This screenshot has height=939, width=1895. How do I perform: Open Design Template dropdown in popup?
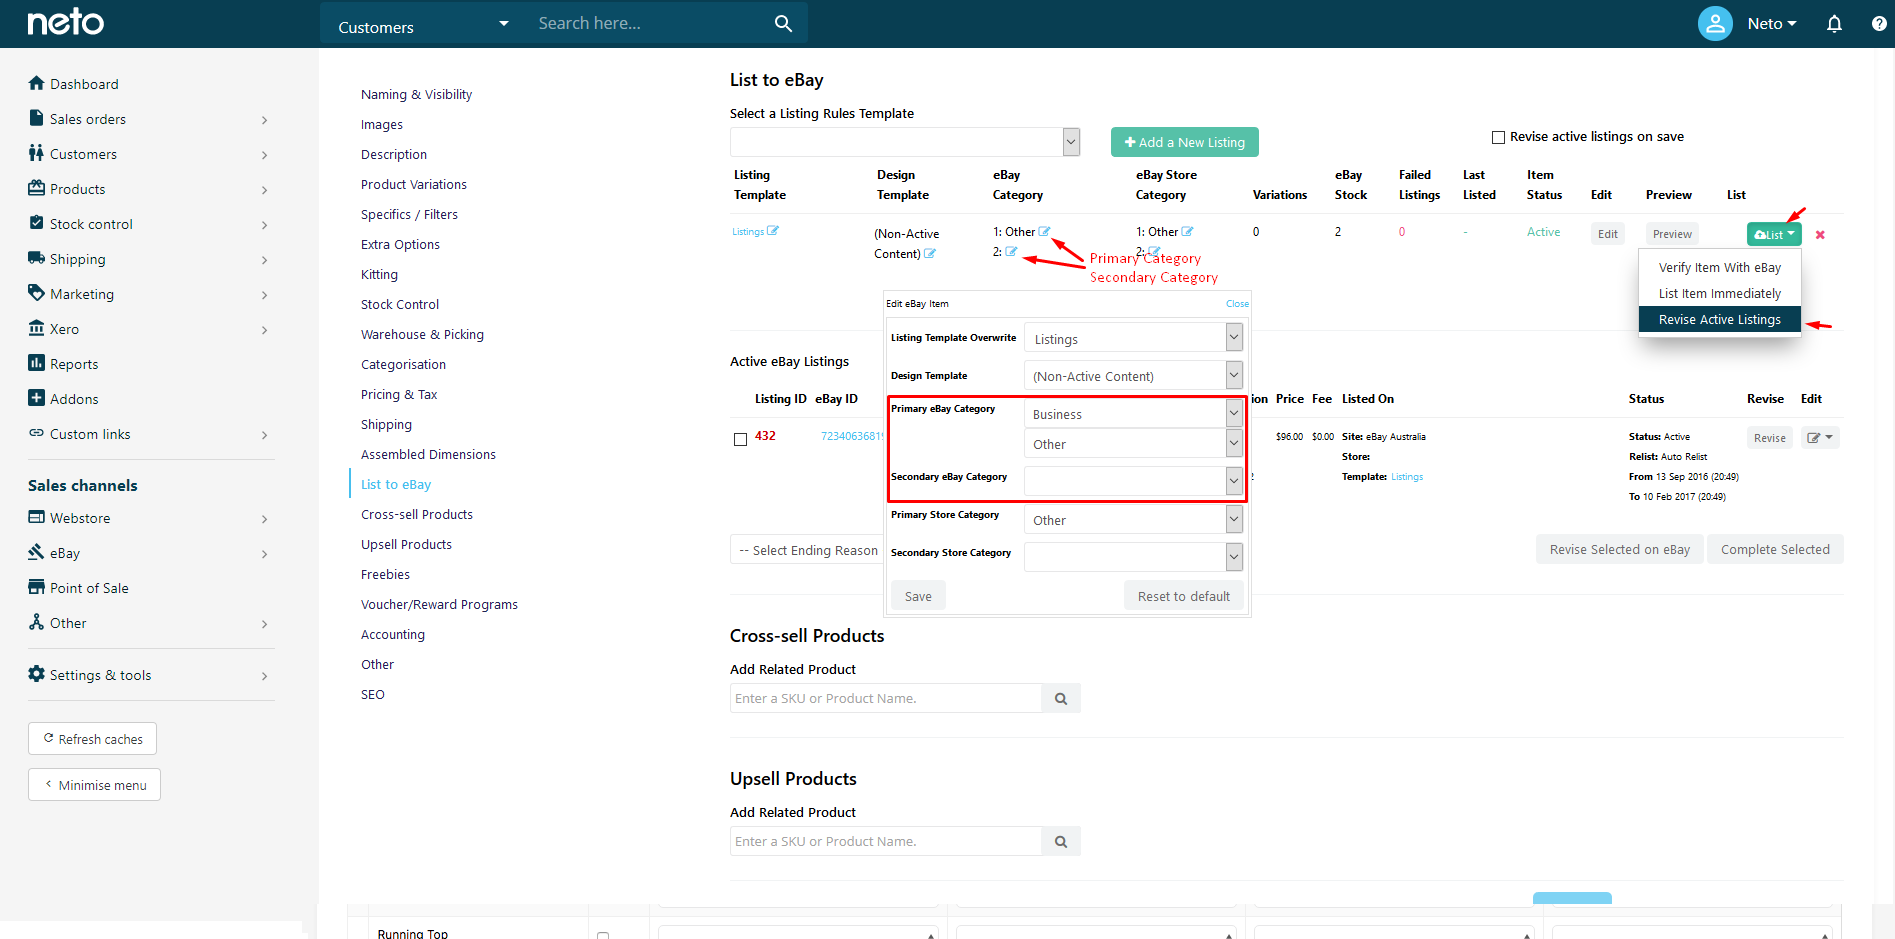point(1133,376)
